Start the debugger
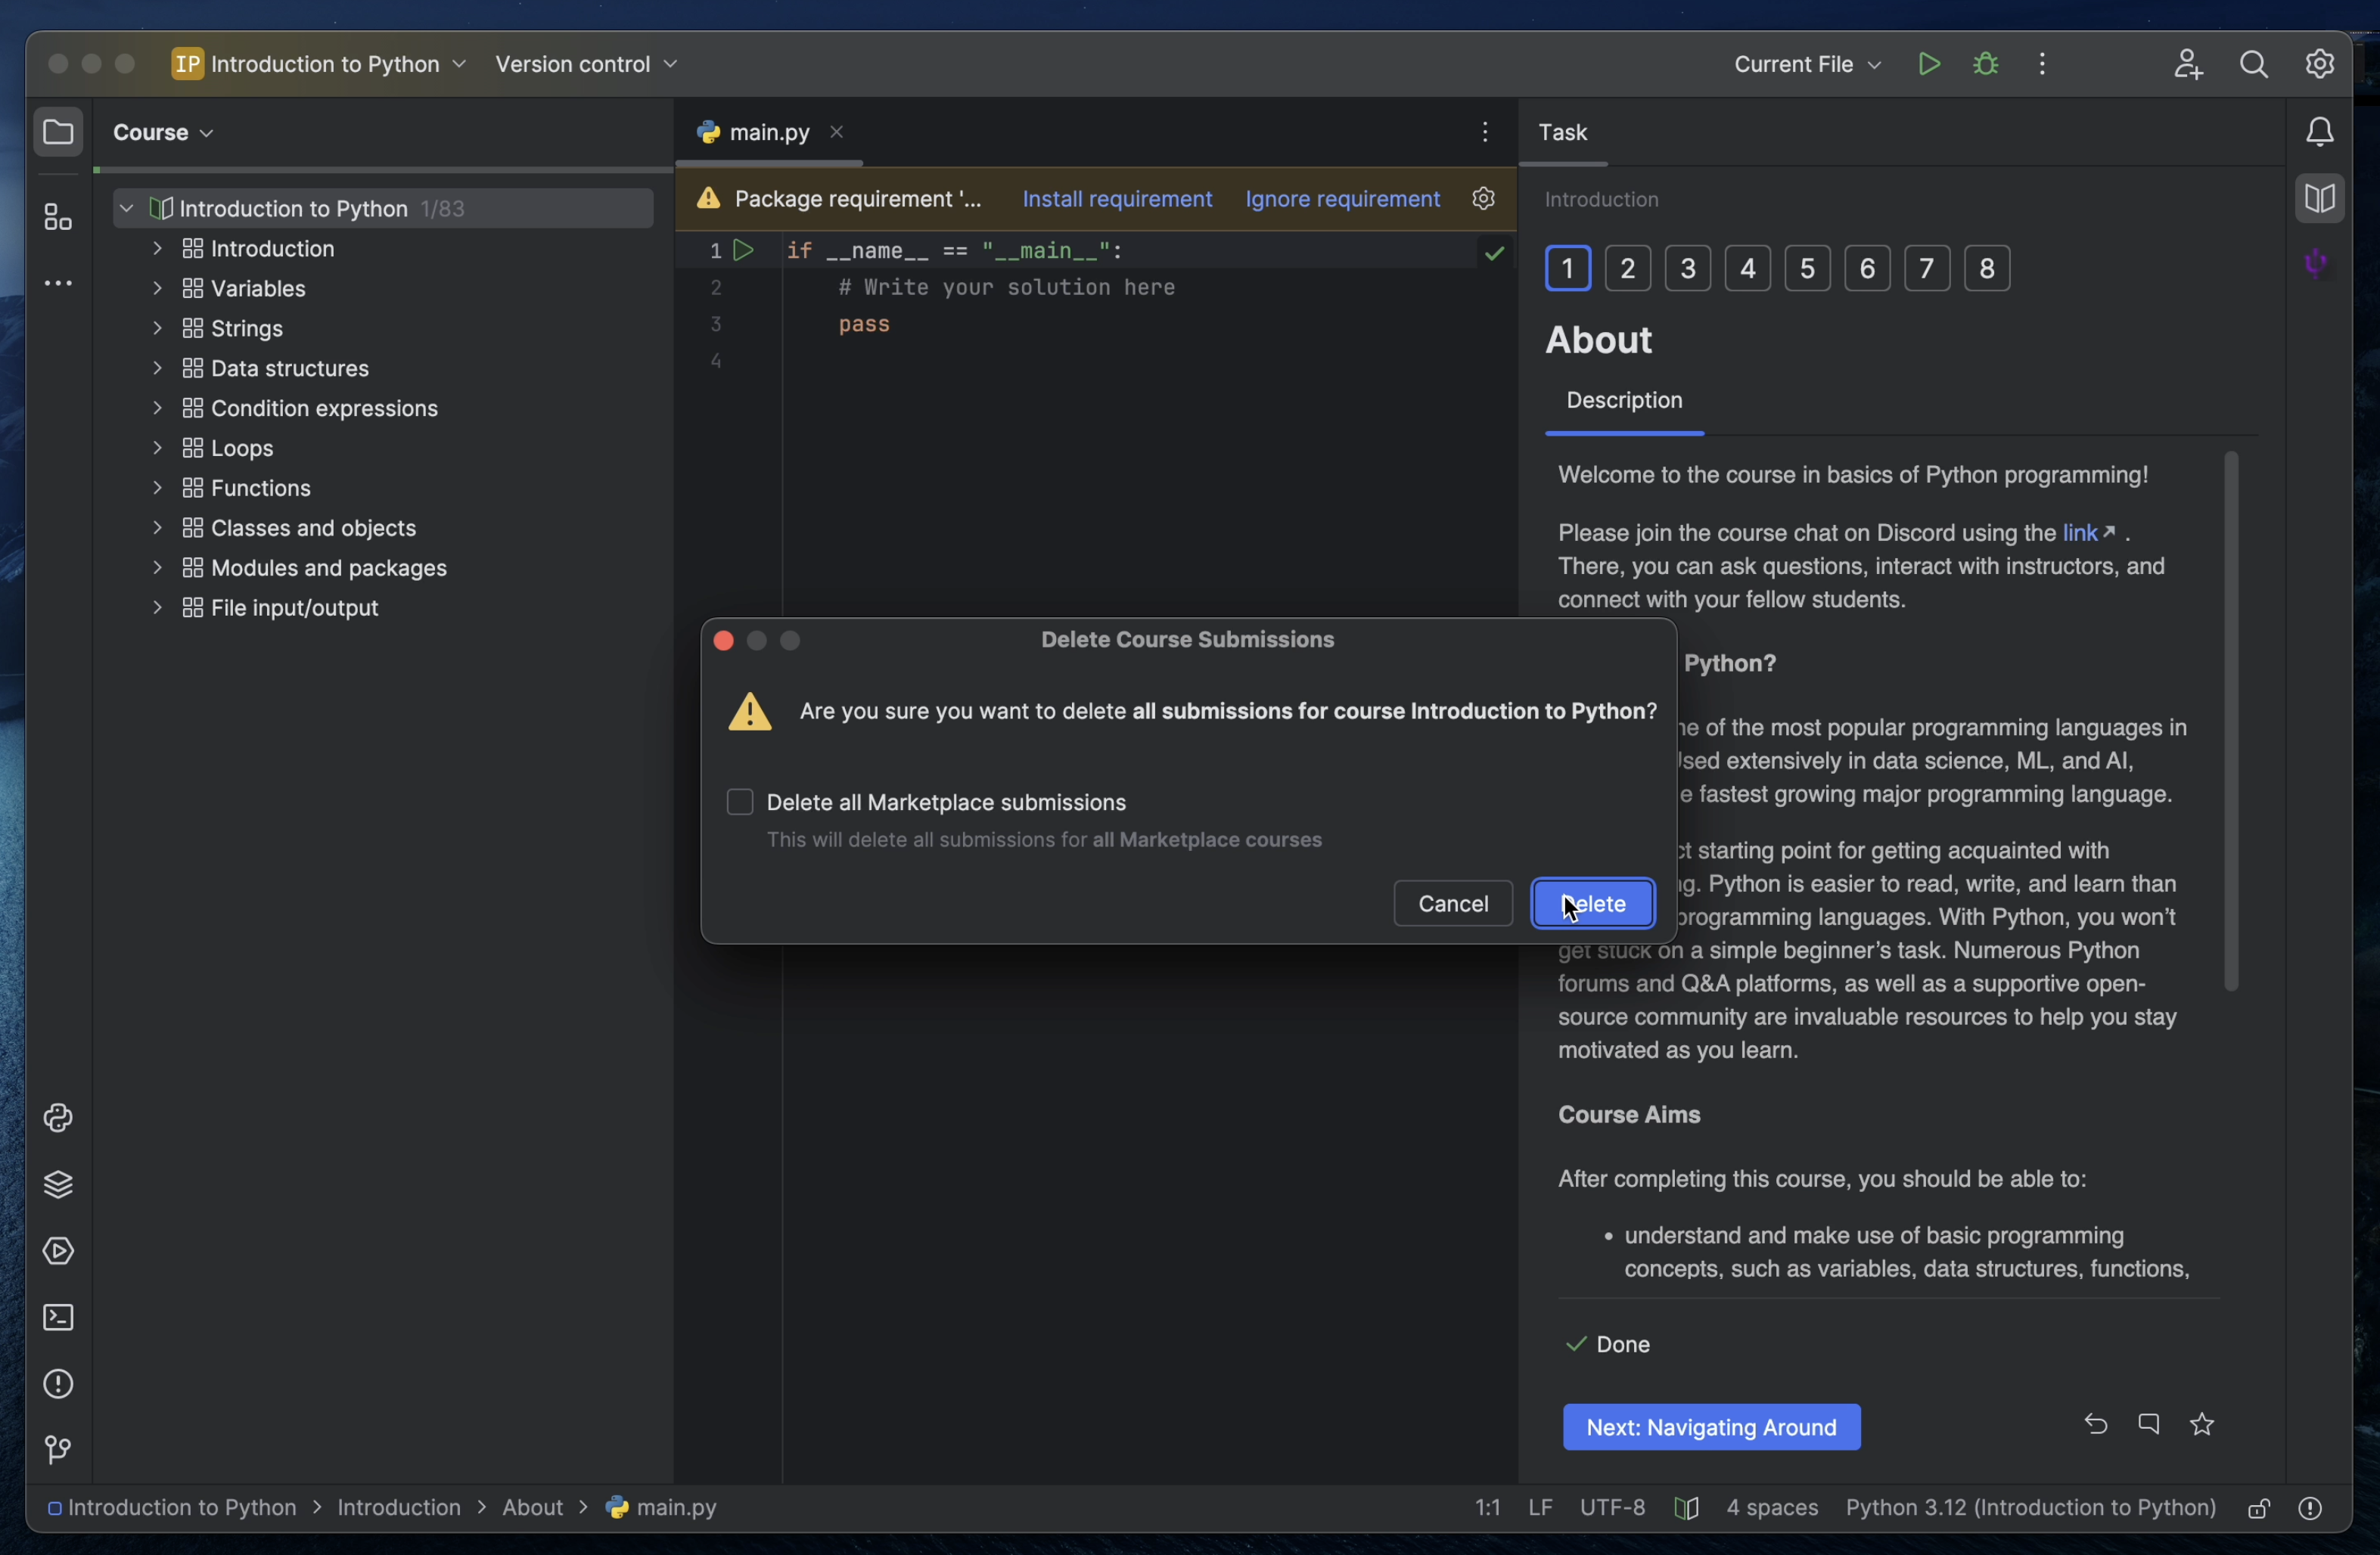 pyautogui.click(x=1985, y=63)
